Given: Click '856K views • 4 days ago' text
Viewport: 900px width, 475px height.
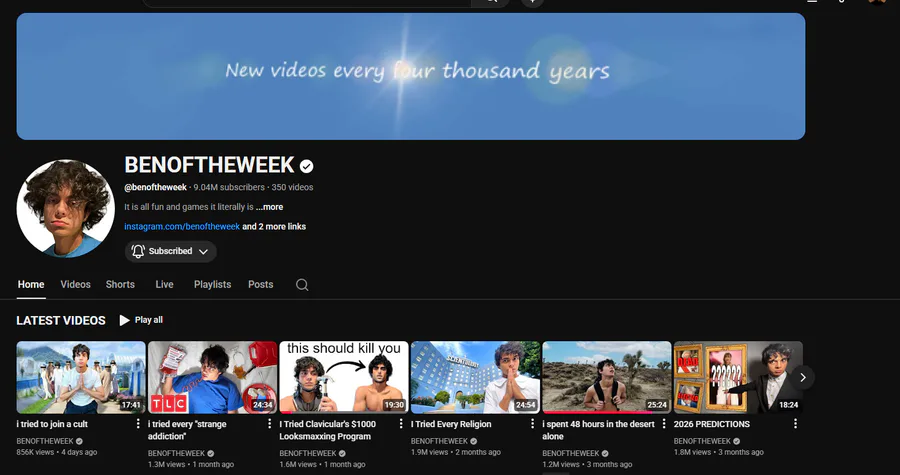Looking at the screenshot, I should point(57,452).
